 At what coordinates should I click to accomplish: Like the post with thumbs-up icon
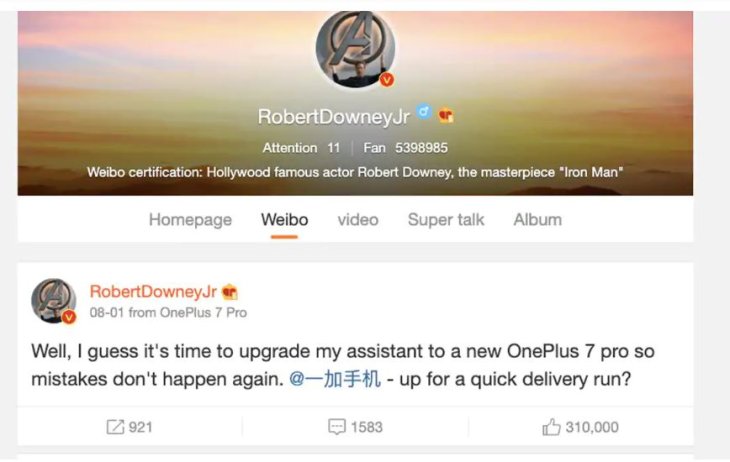pyautogui.click(x=551, y=427)
